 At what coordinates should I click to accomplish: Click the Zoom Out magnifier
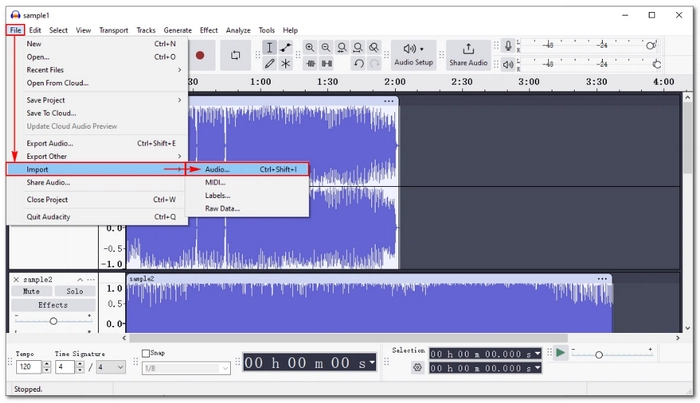coord(326,48)
